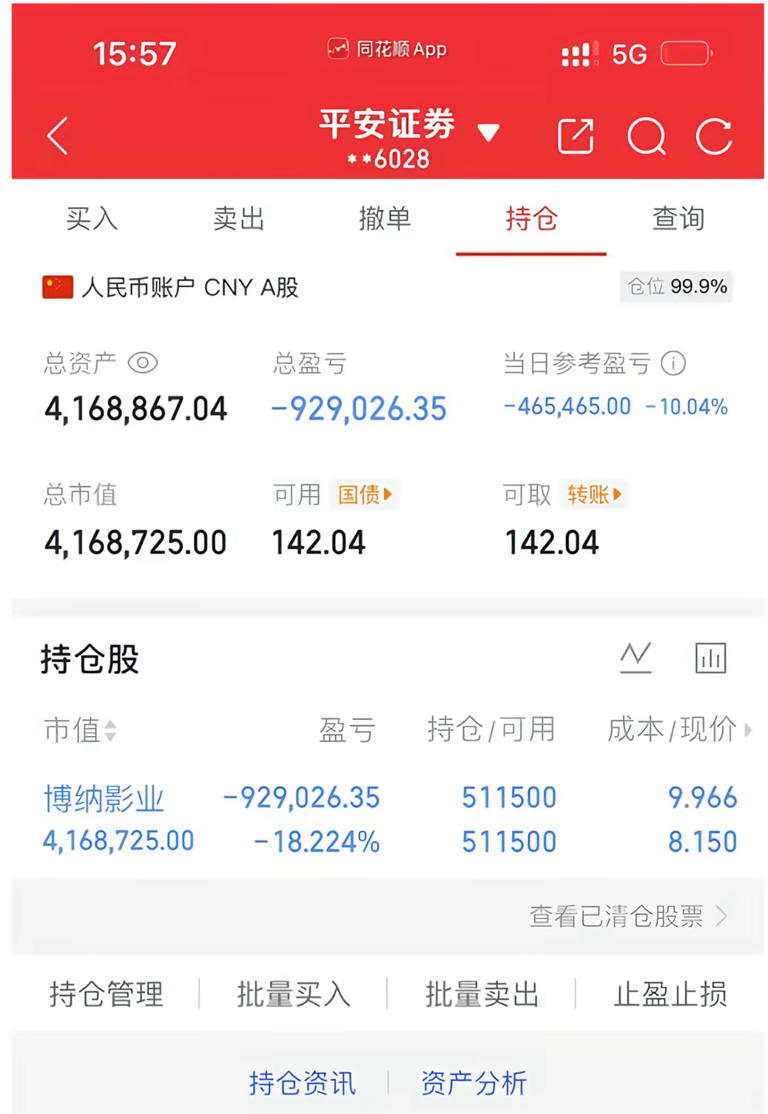
Task: Tap daily loss value -465,465.00
Action: tap(567, 406)
